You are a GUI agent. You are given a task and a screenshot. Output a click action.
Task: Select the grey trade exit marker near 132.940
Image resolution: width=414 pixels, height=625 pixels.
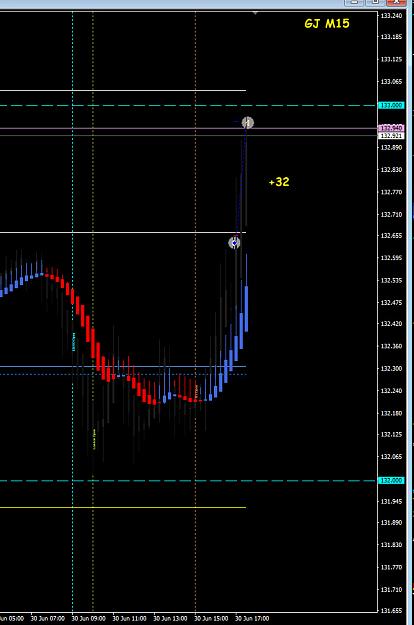[x=247, y=122]
